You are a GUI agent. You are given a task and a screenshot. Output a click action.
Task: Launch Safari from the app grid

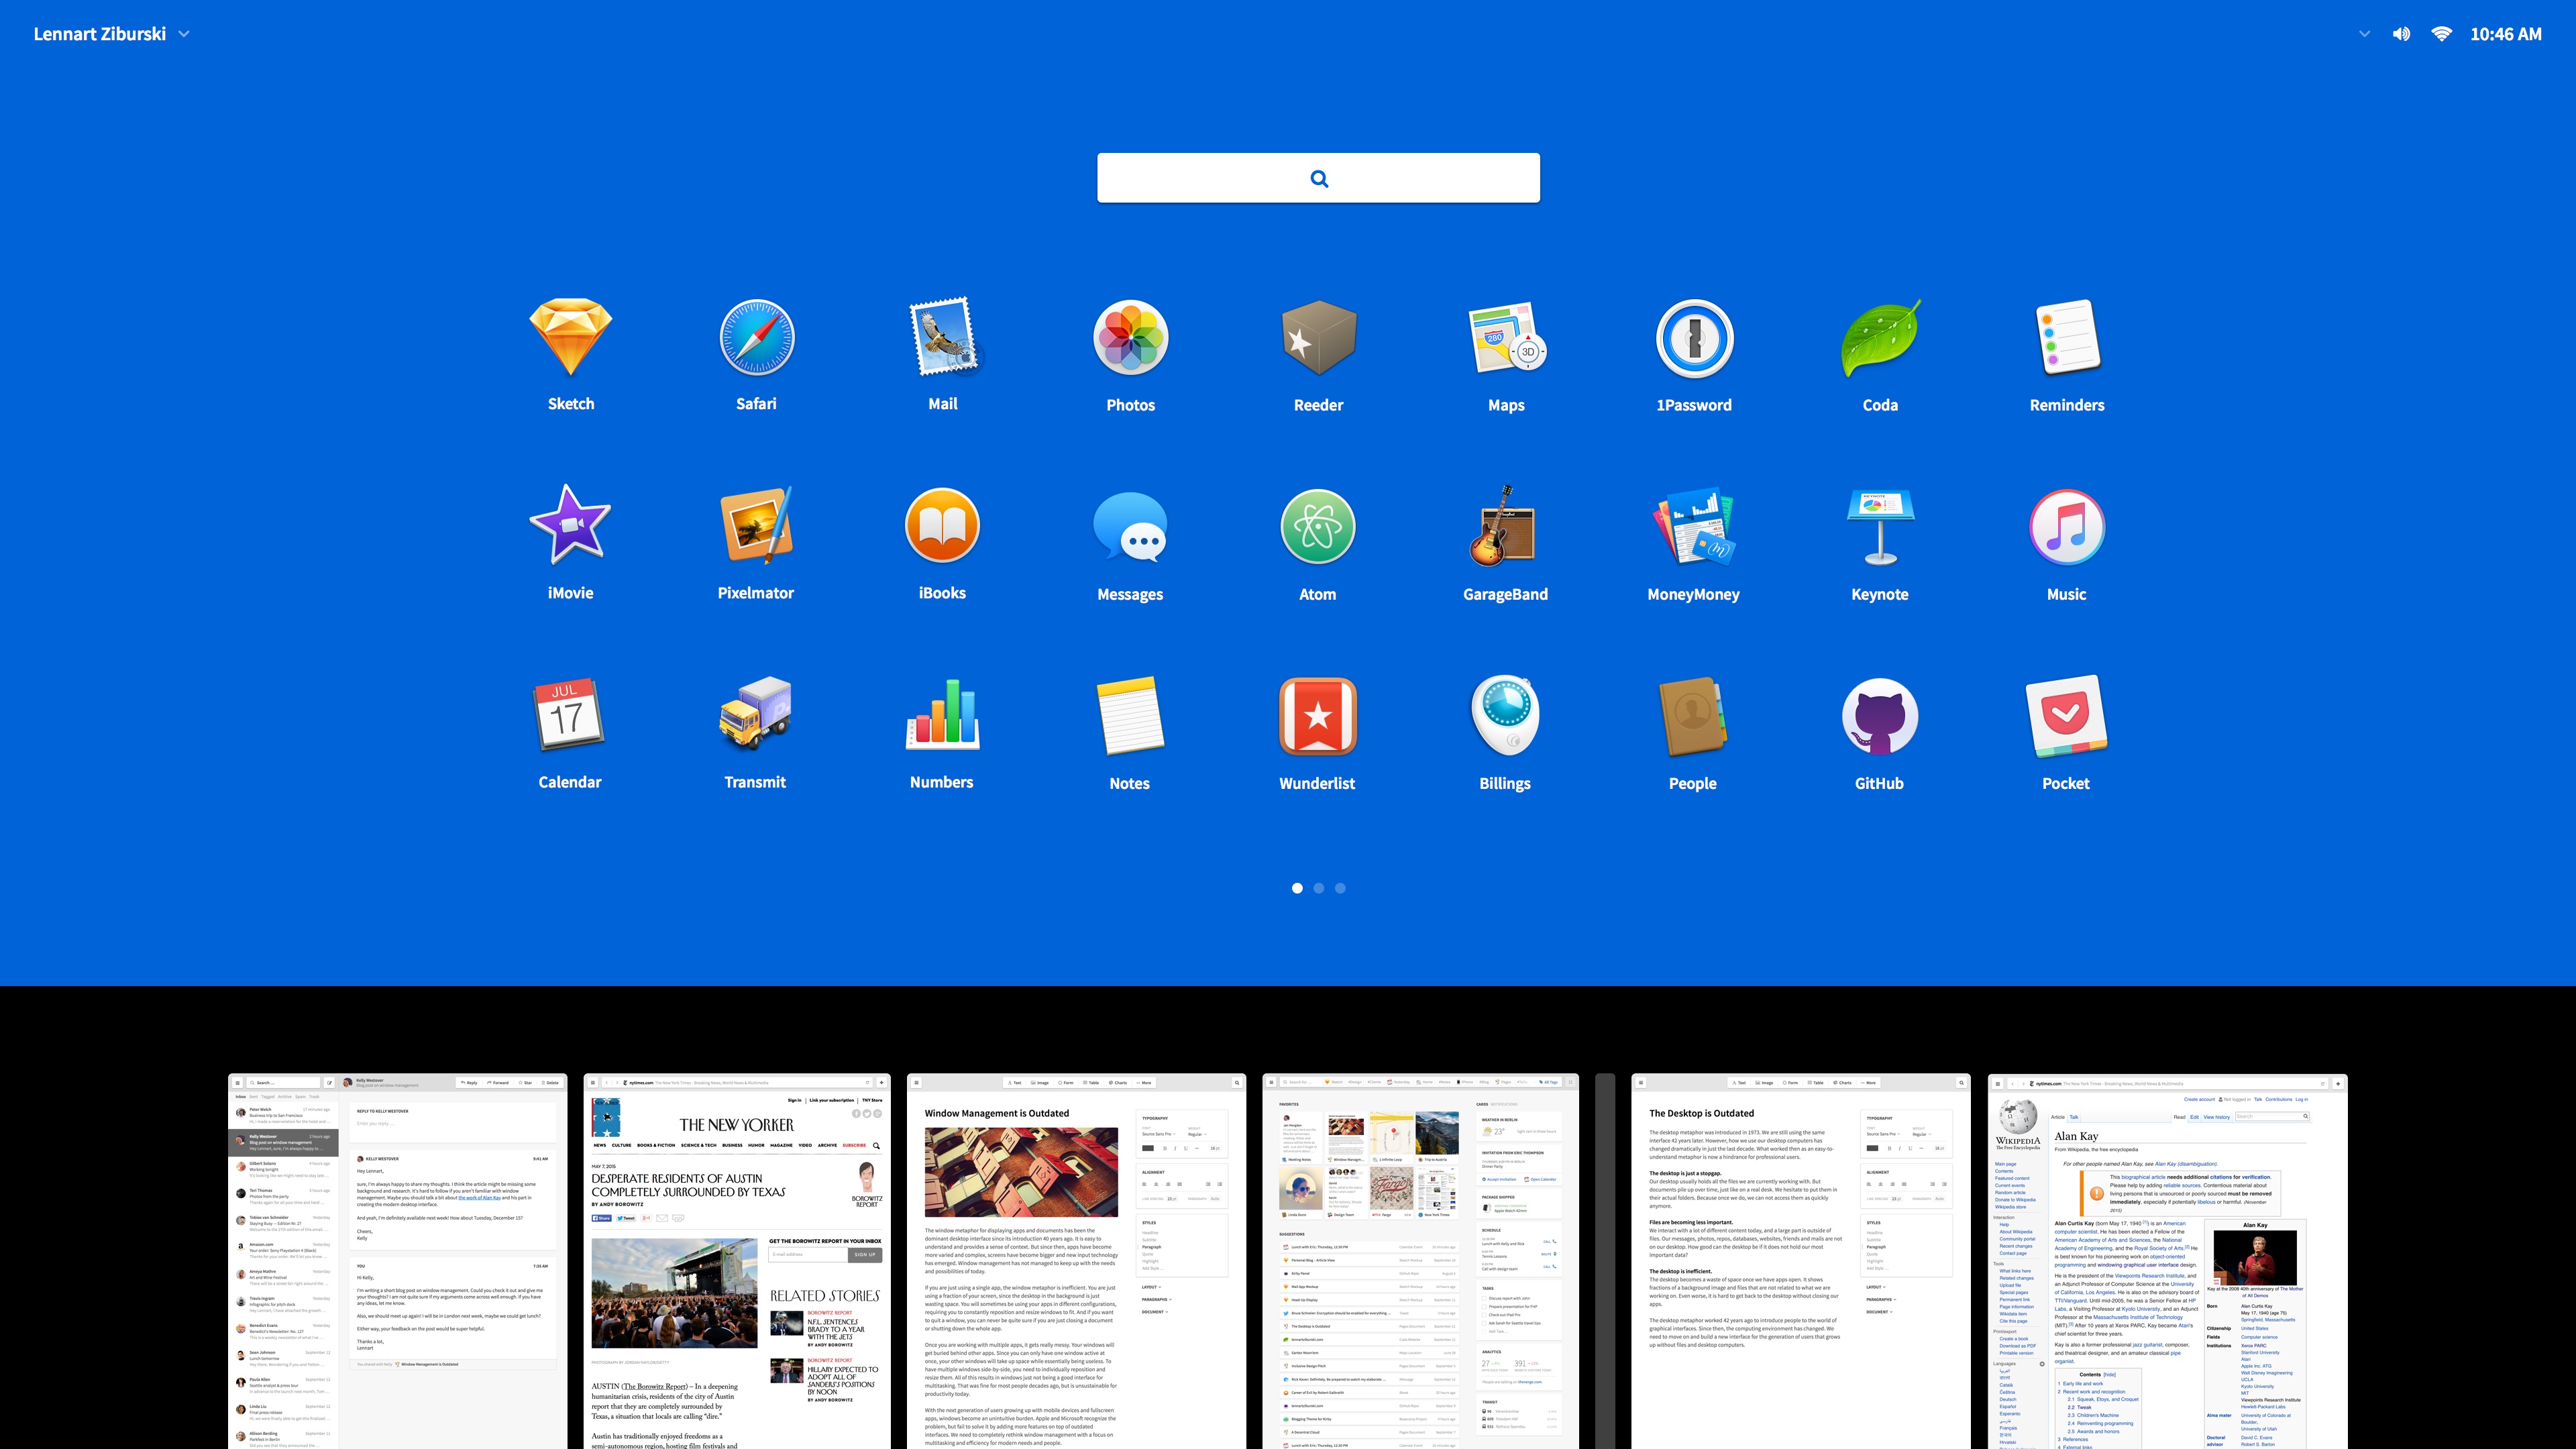(756, 338)
